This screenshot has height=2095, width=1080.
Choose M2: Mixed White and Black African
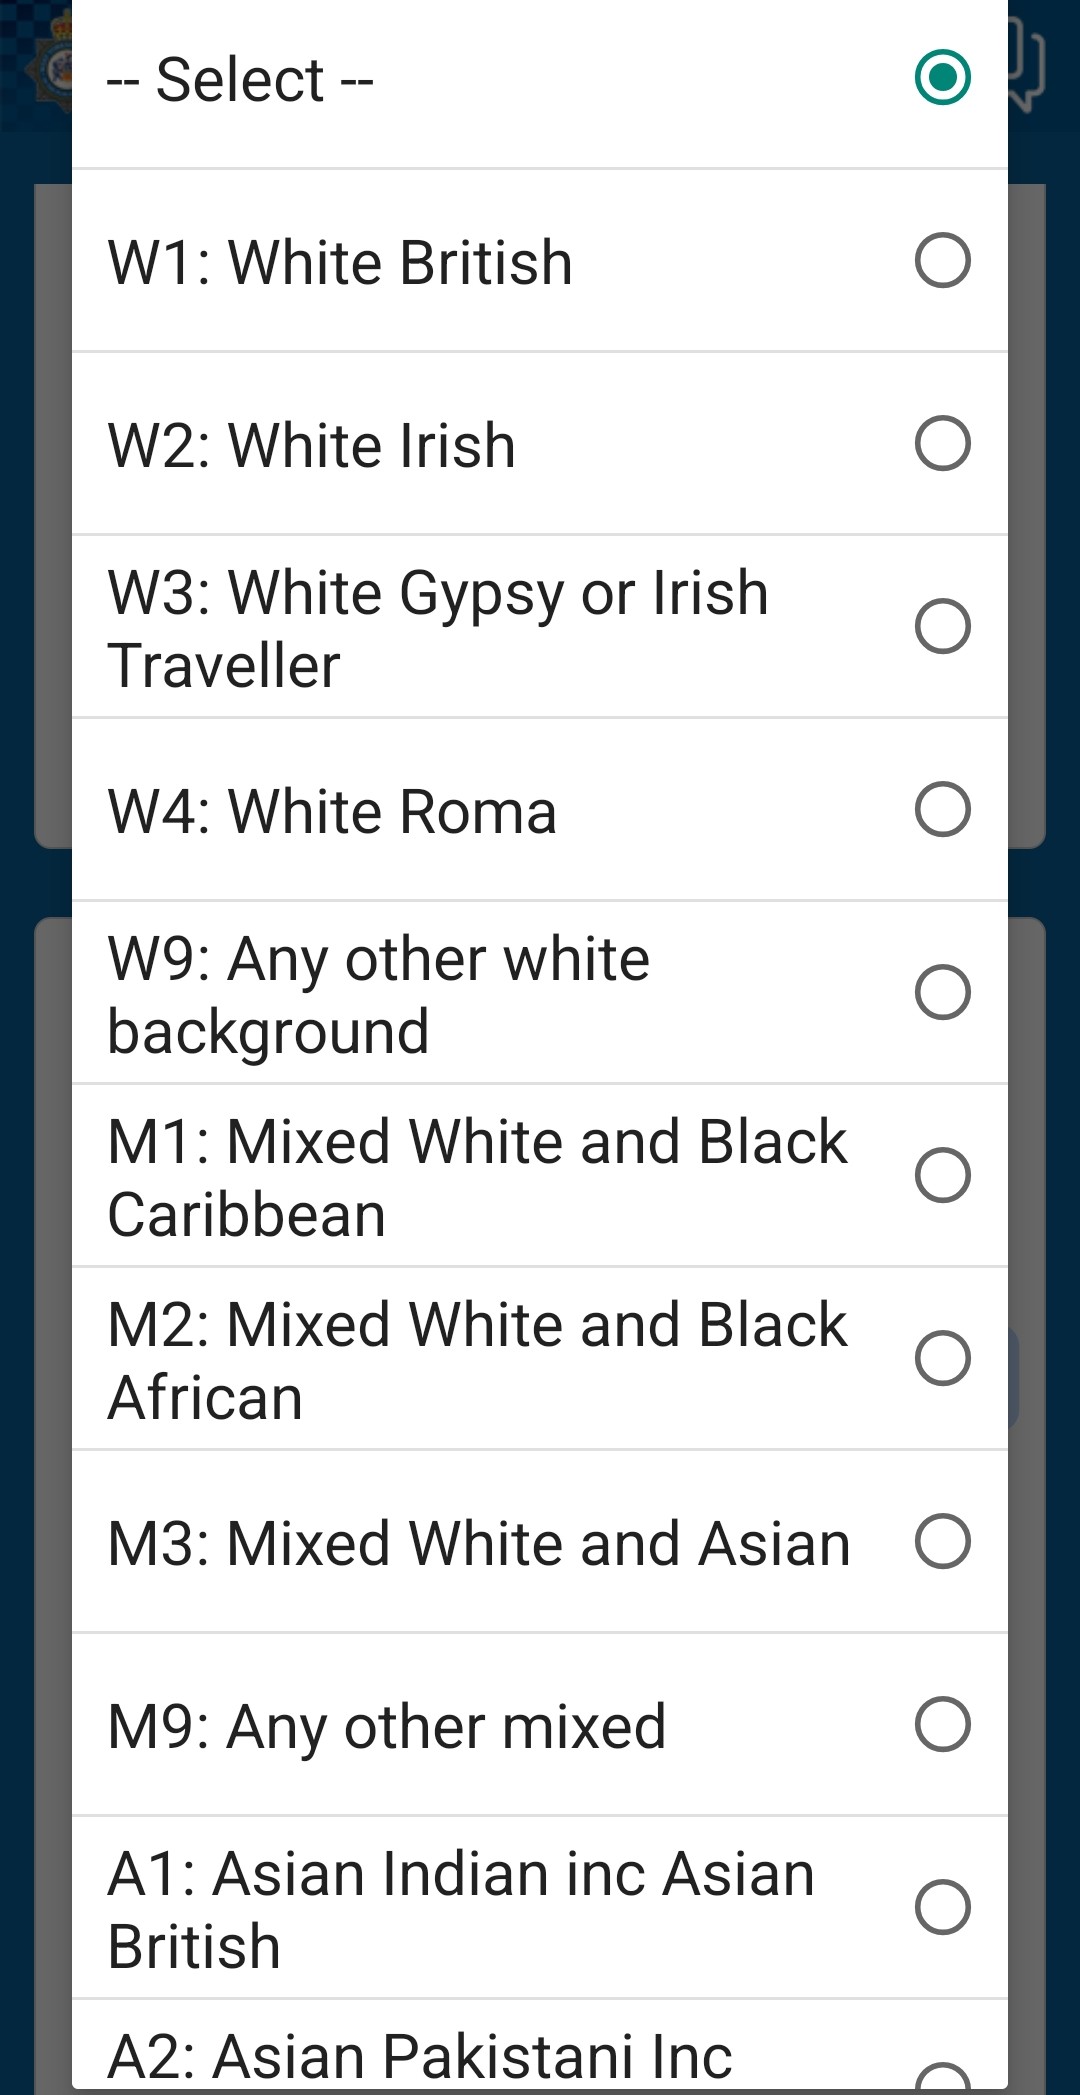(x=540, y=1359)
